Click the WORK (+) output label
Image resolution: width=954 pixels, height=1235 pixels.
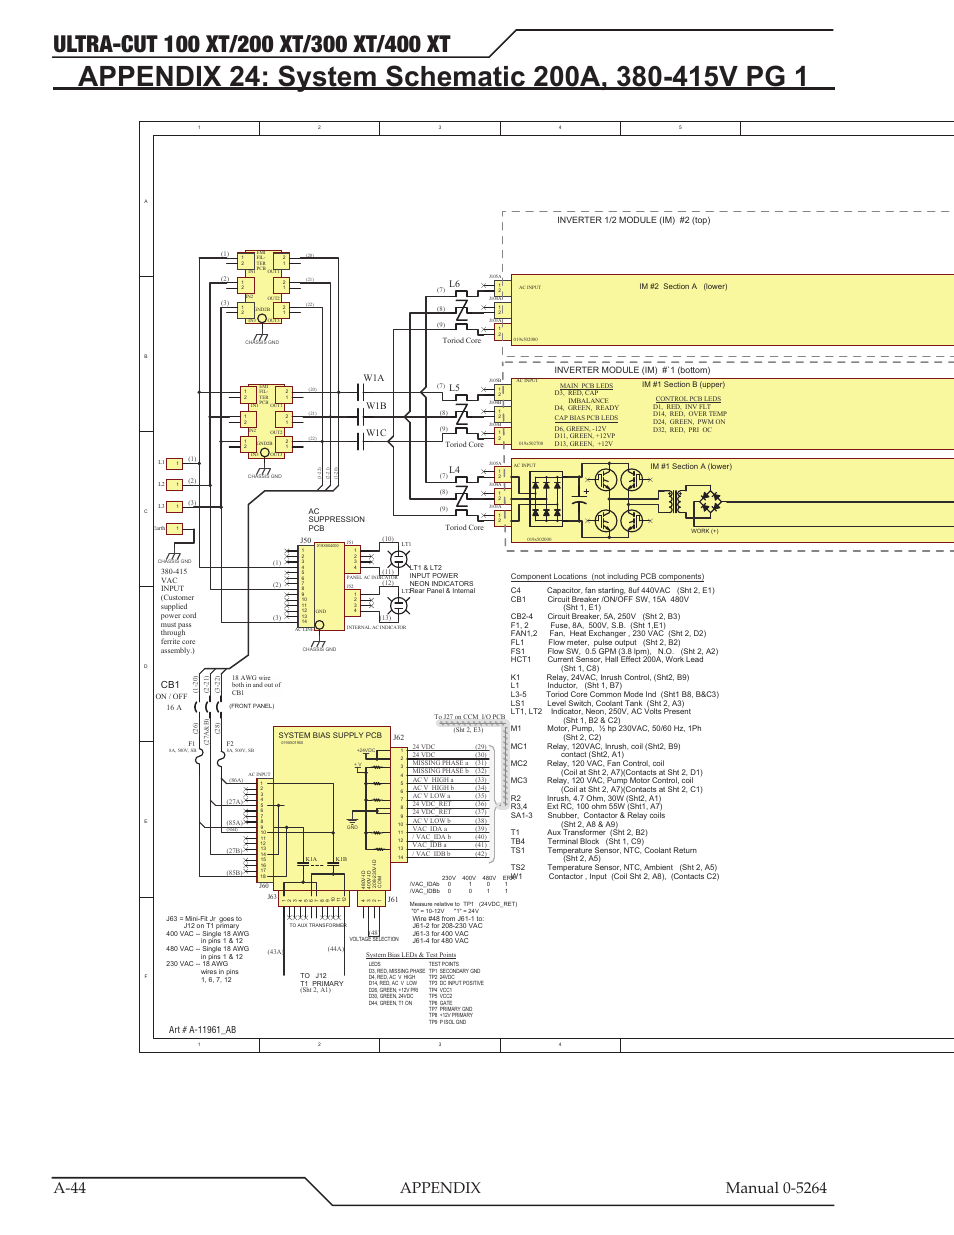tap(705, 531)
